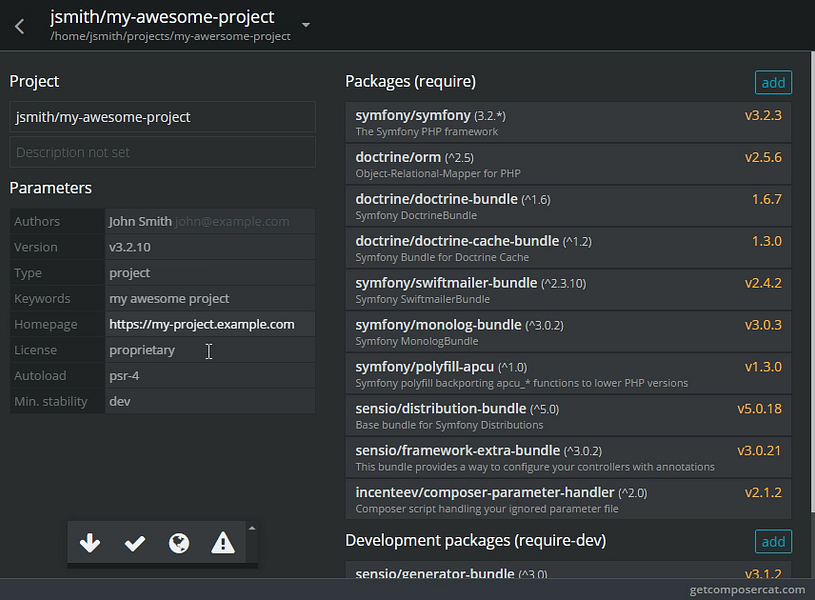Change the Type value project
The height and width of the screenshot is (600, 815).
coord(210,273)
